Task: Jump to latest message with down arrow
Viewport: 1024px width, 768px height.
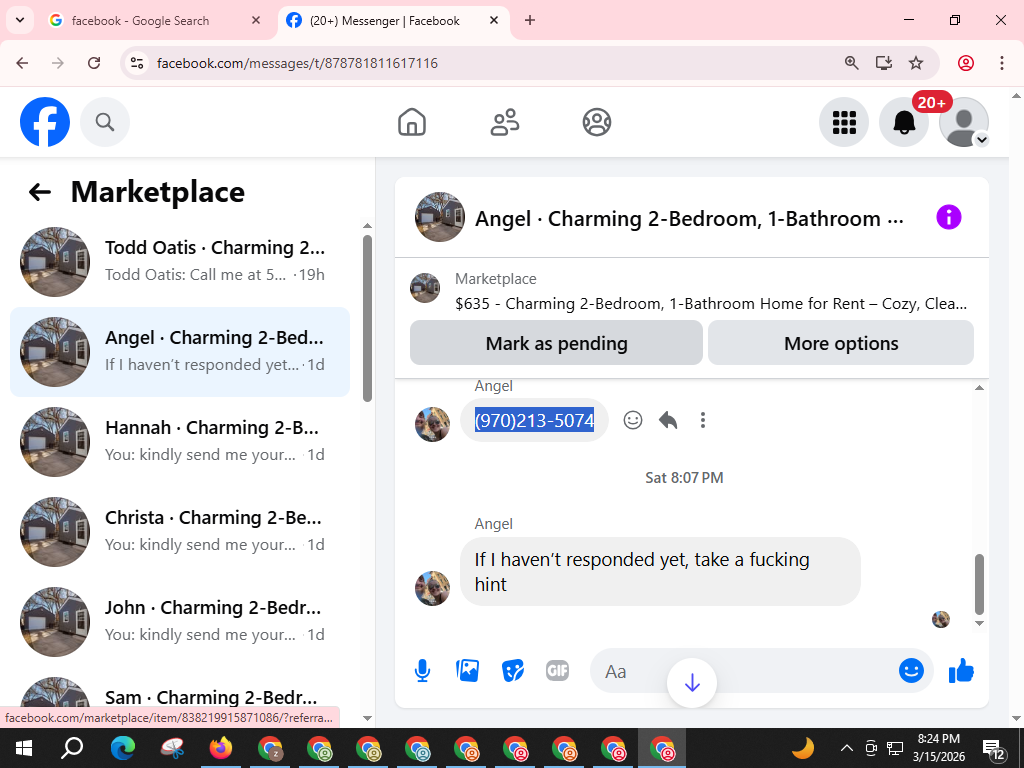Action: tap(692, 683)
